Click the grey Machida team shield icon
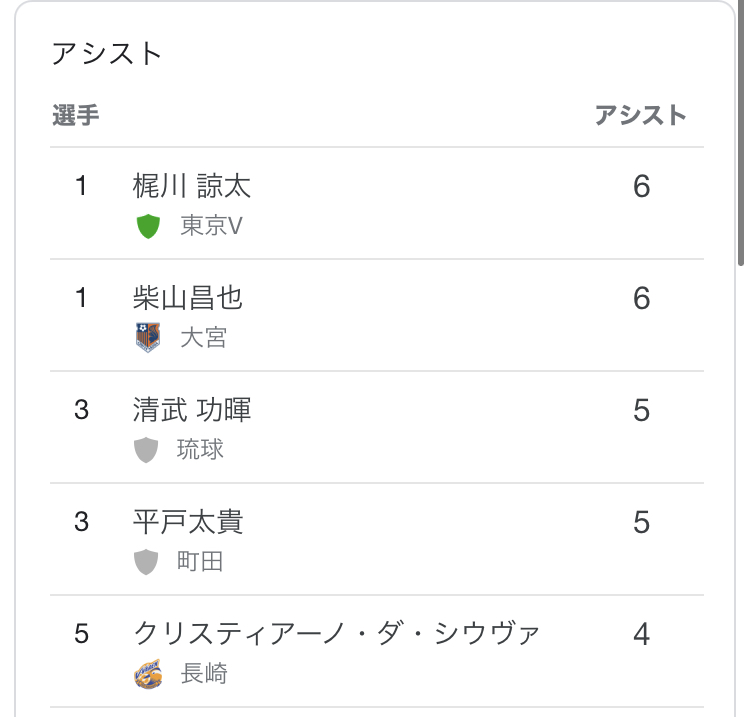750x717 pixels. click(147, 562)
